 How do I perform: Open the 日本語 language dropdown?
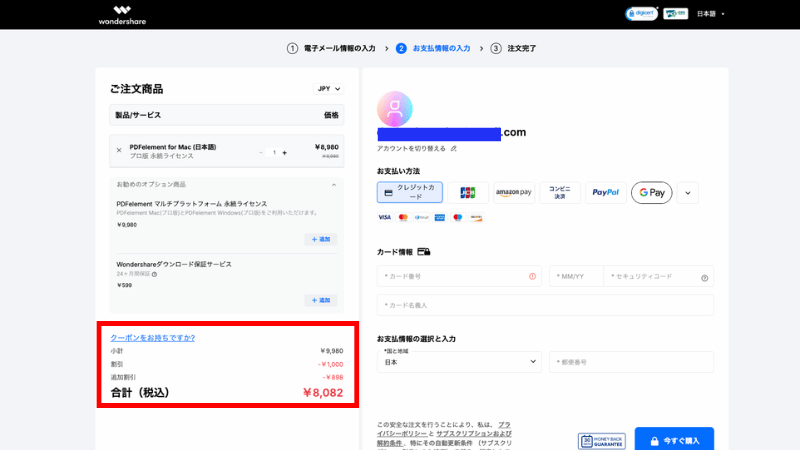(x=710, y=14)
